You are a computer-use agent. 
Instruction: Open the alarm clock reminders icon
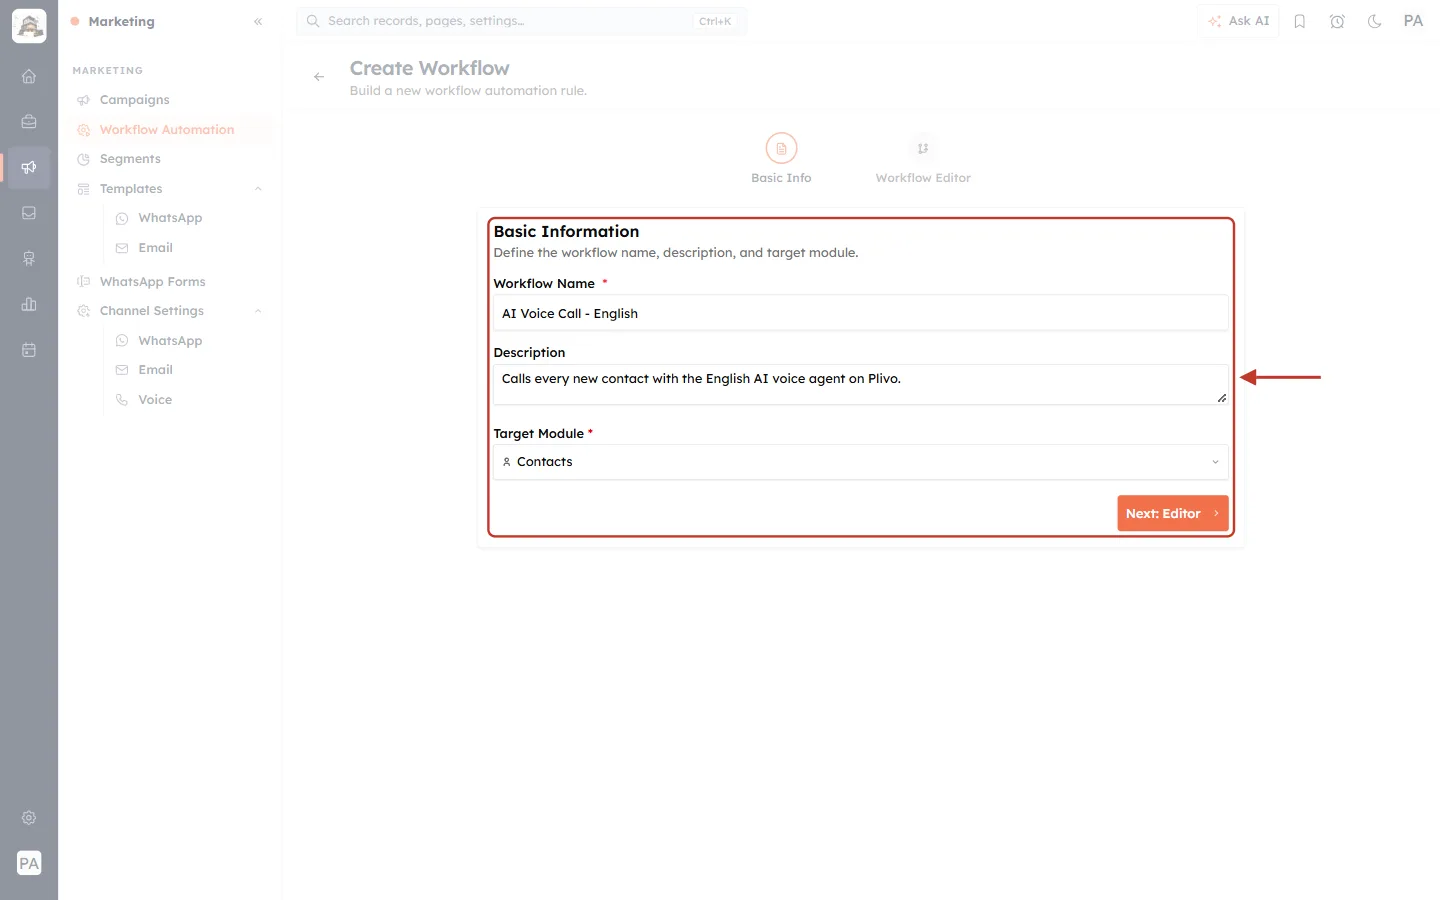pyautogui.click(x=1337, y=21)
